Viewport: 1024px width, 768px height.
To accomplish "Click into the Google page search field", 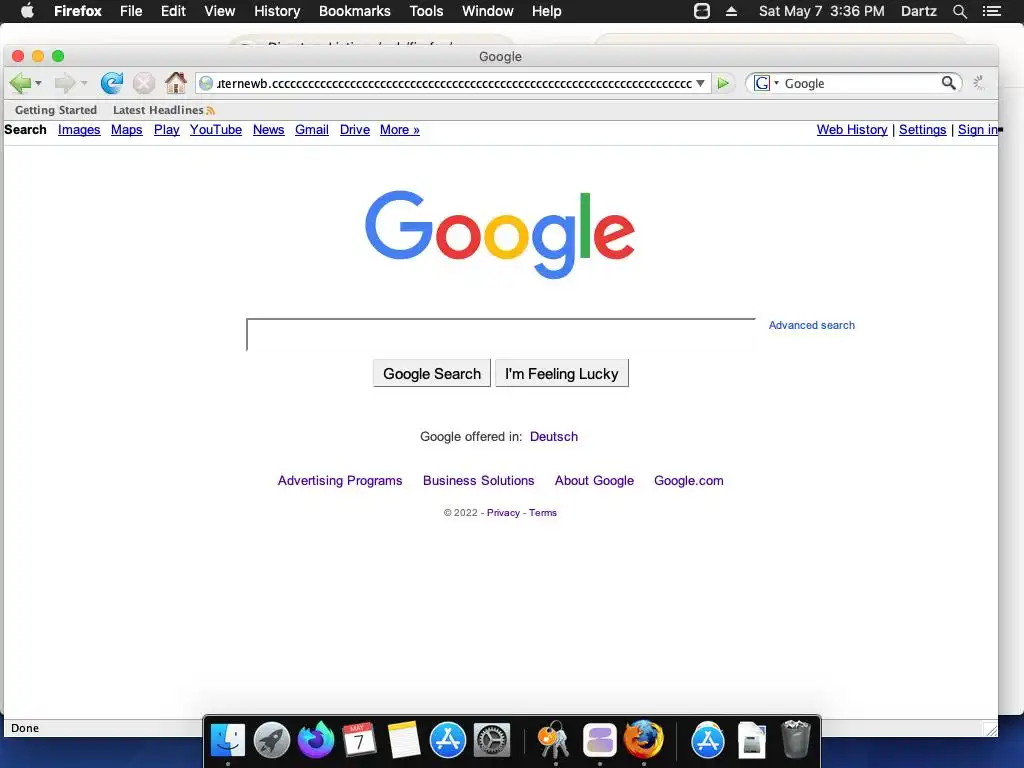I will (501, 335).
